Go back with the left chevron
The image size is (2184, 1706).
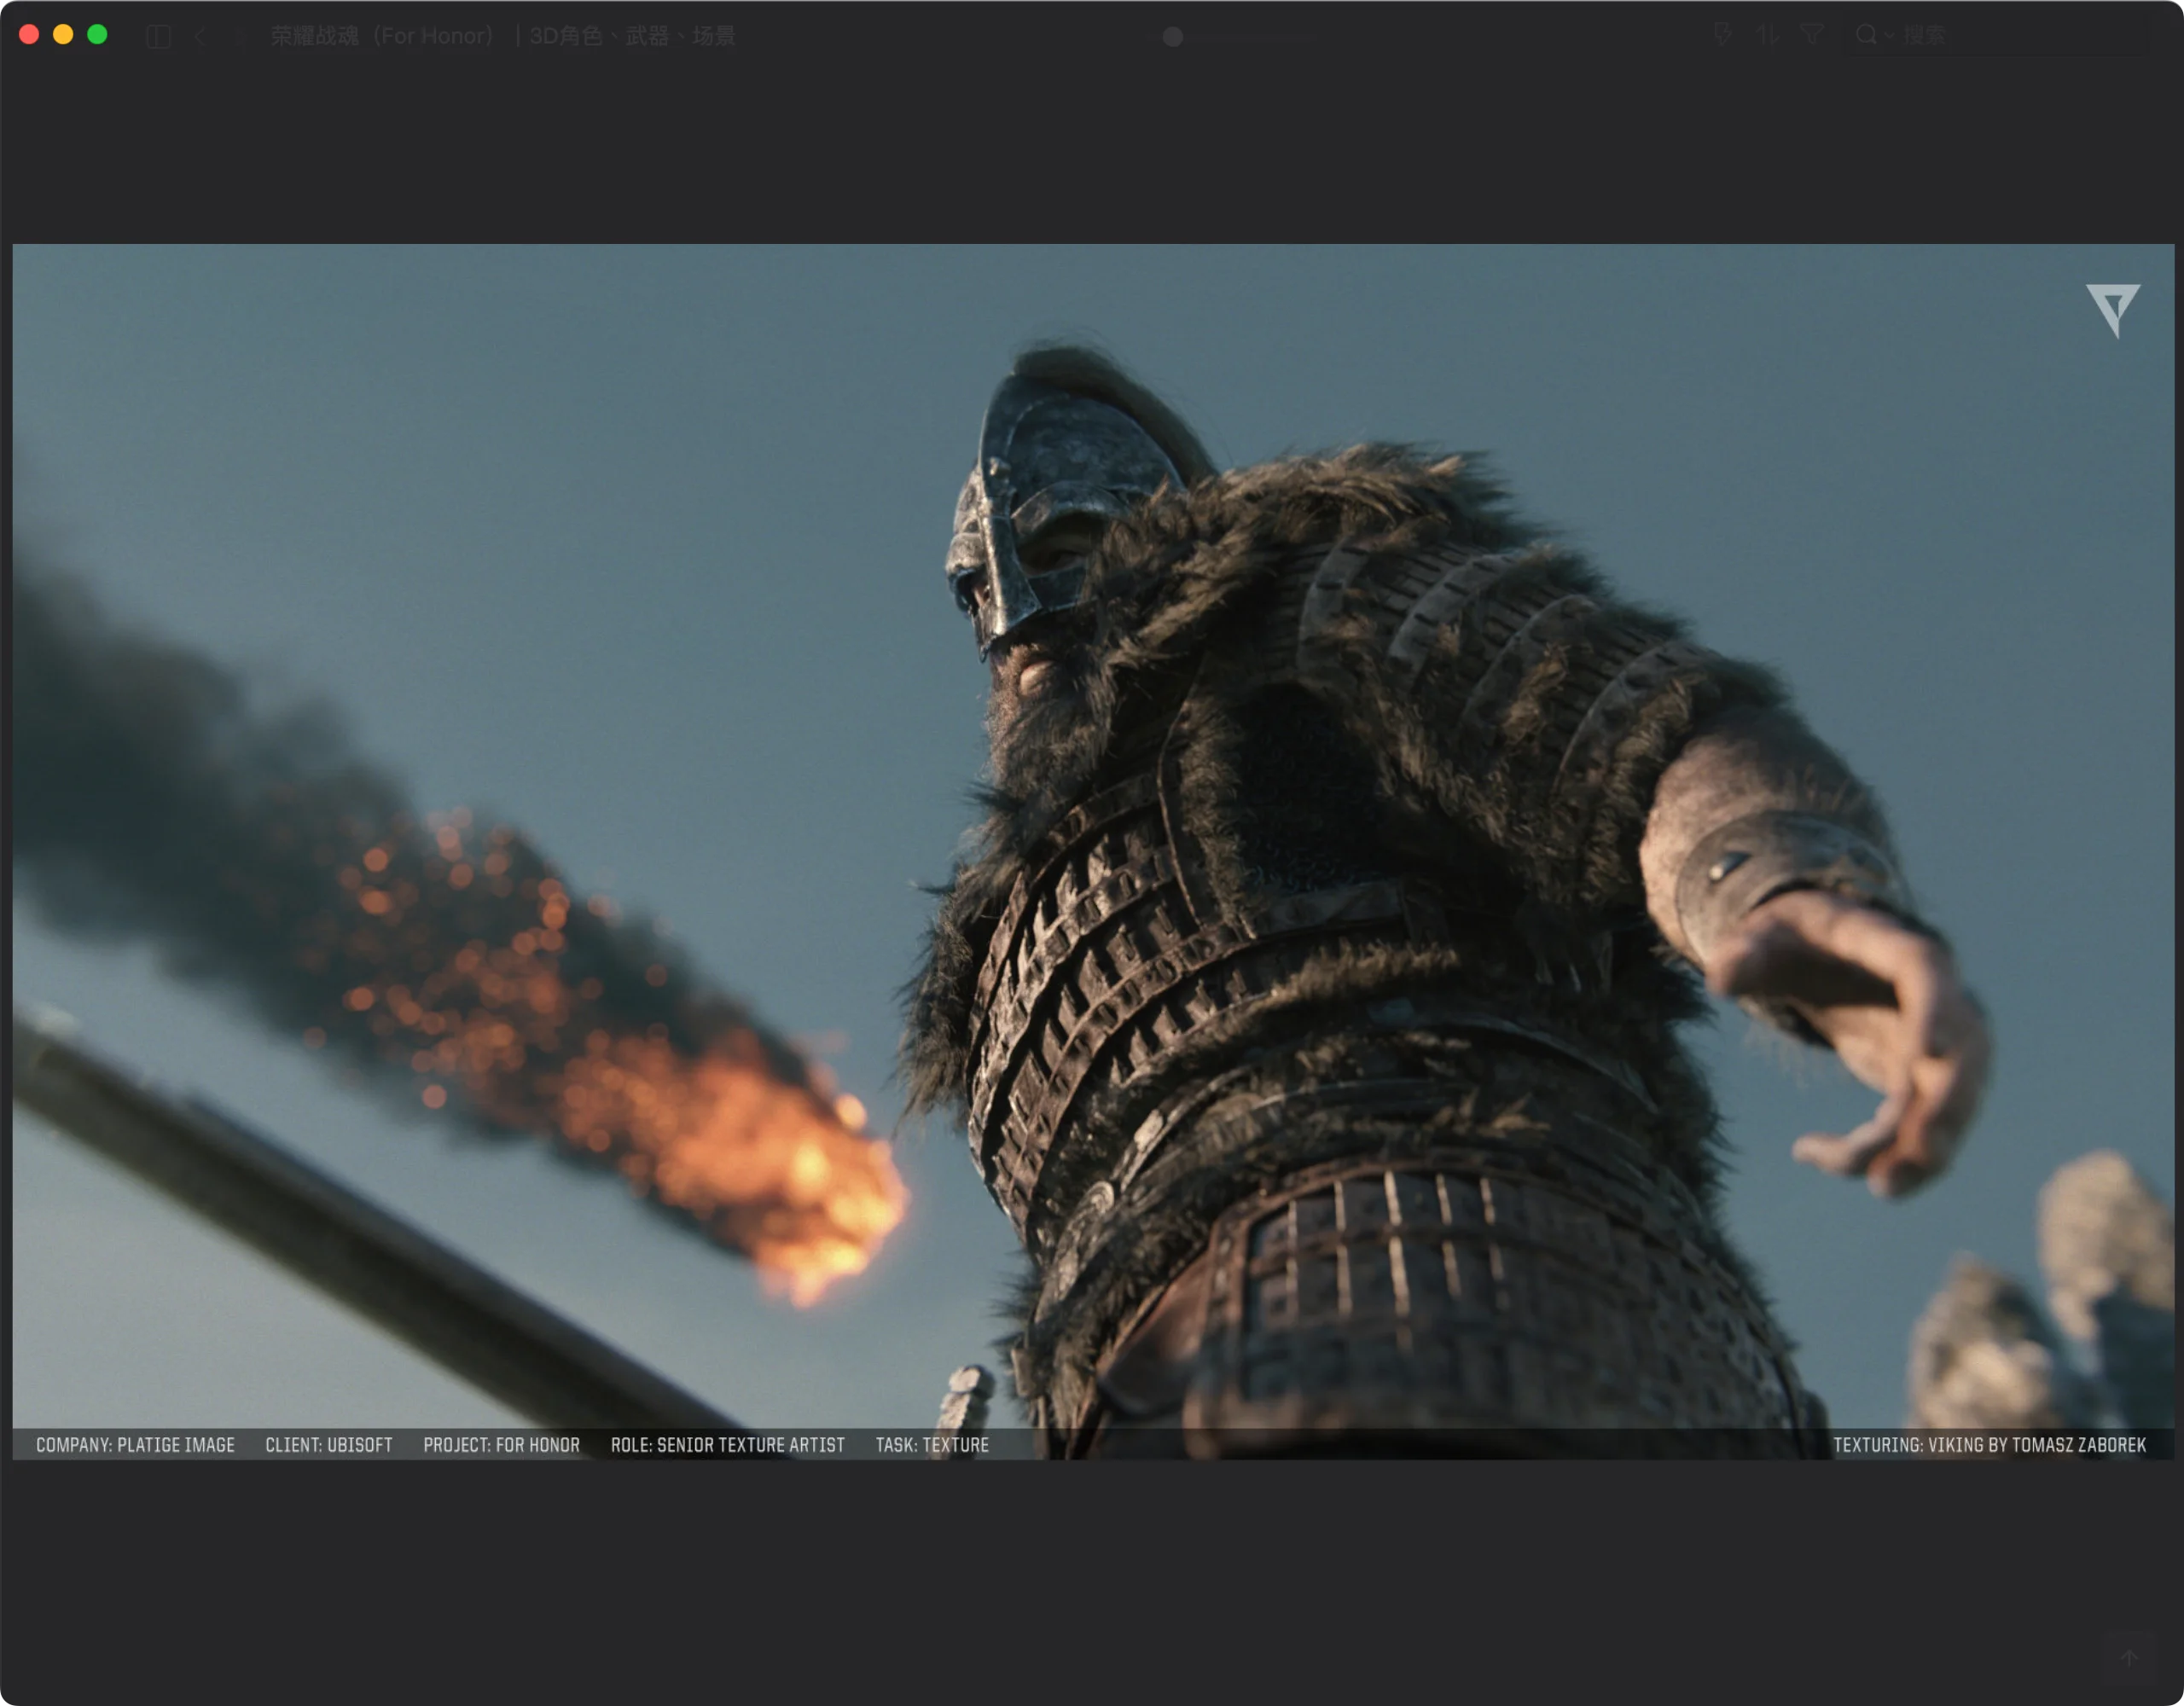click(200, 36)
